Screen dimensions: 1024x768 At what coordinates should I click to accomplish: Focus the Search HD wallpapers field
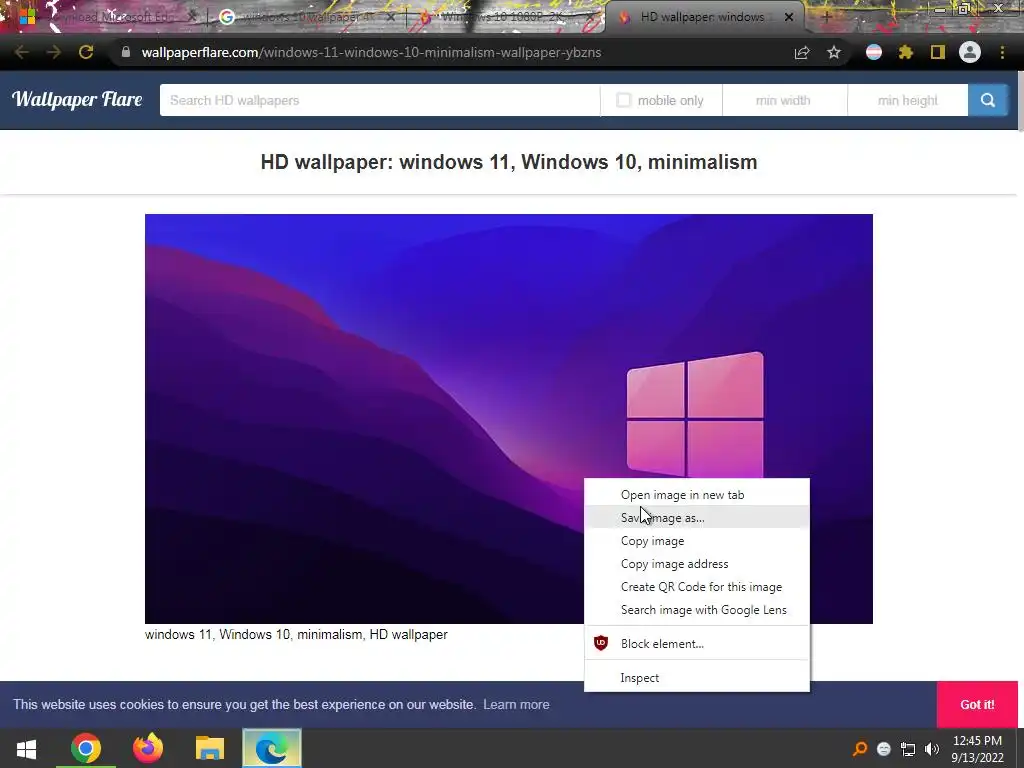click(x=379, y=100)
